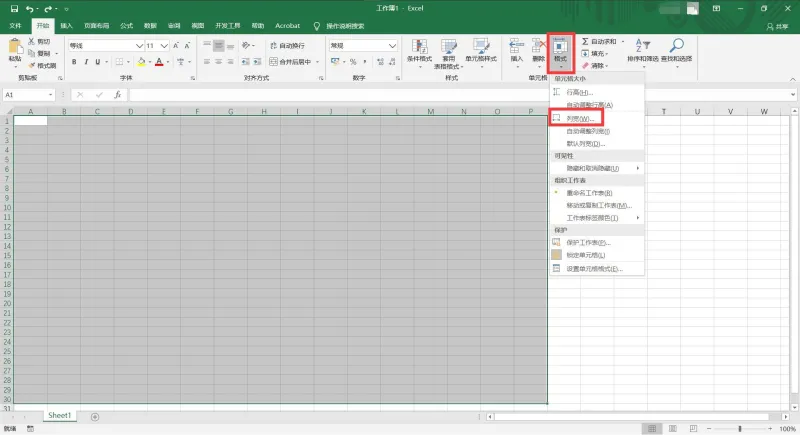Choose Row Height (行高) menu item
Screen dimensions: 800x435
[596, 92]
